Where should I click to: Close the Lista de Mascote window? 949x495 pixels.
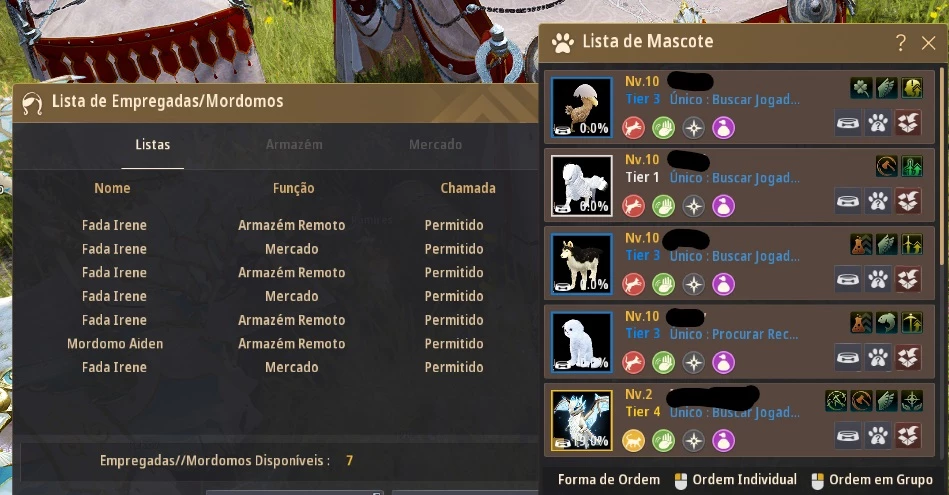click(928, 42)
